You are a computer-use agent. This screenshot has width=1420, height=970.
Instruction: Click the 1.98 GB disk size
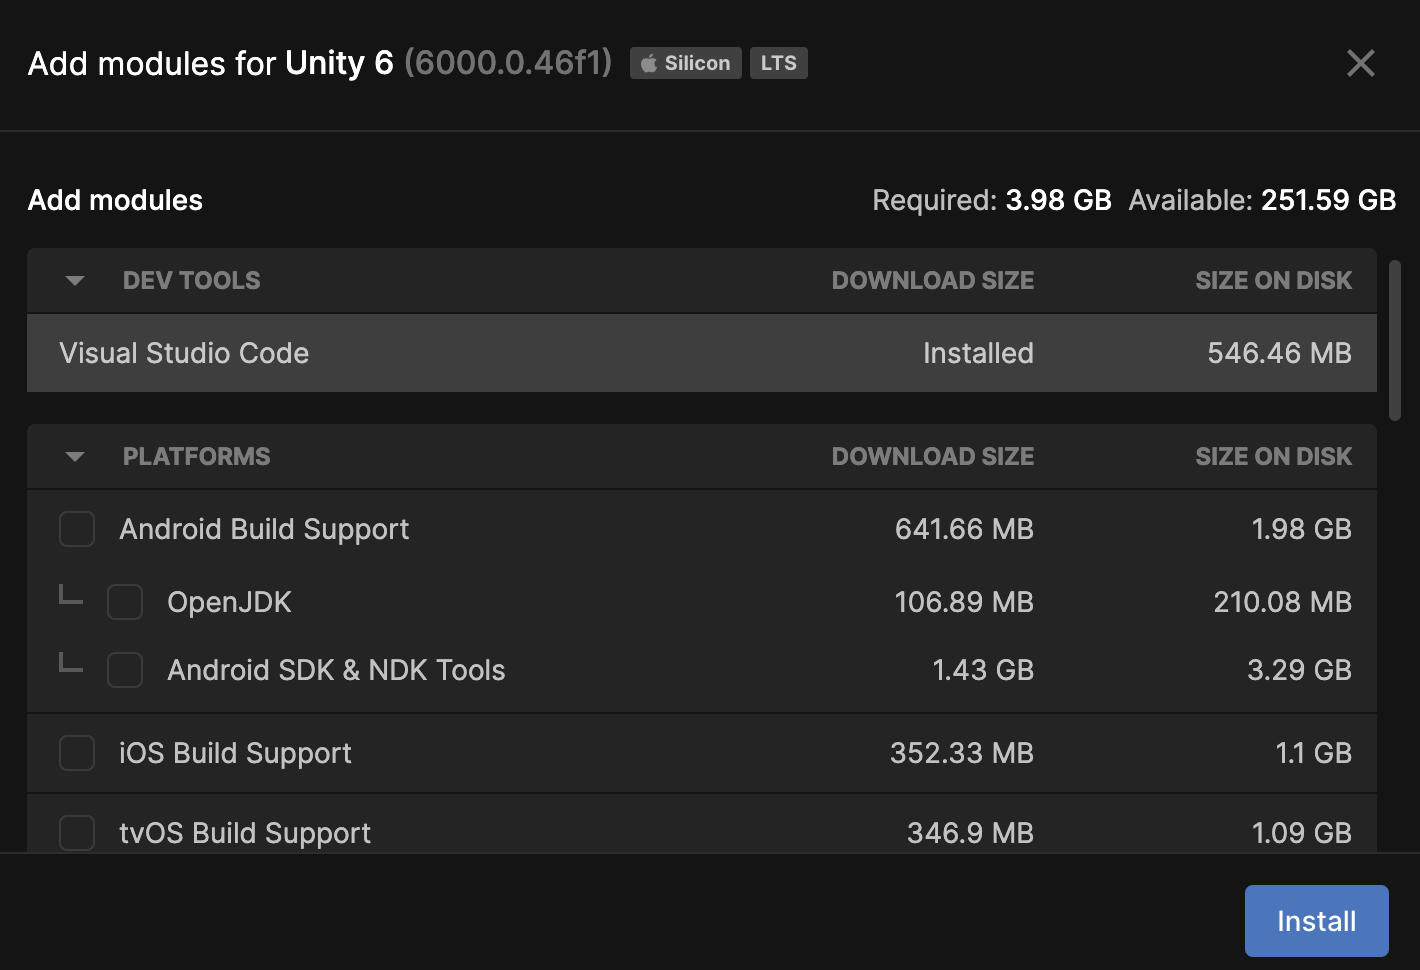tap(1301, 529)
